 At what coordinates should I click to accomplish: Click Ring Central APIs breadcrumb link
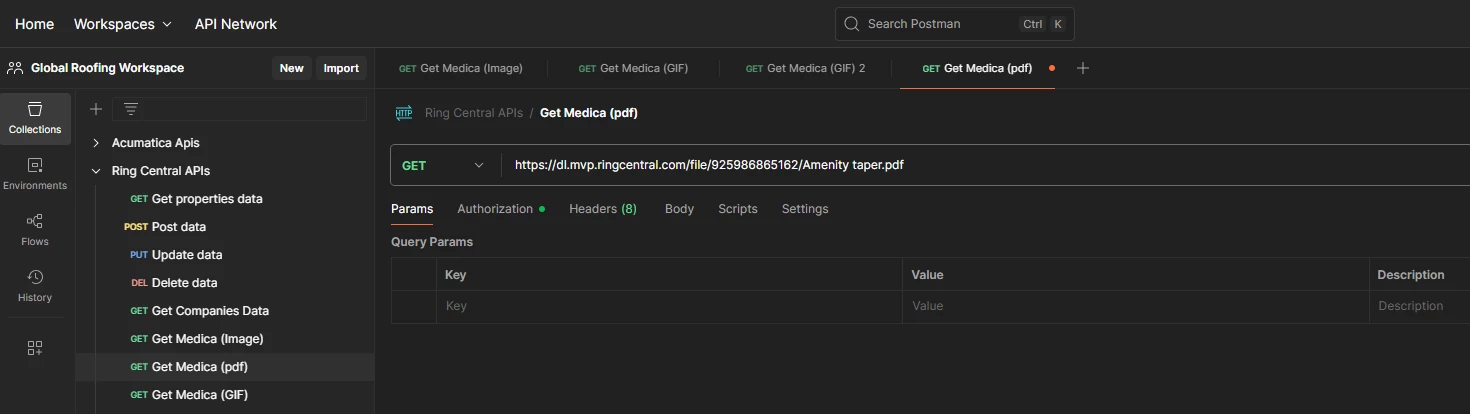point(474,113)
